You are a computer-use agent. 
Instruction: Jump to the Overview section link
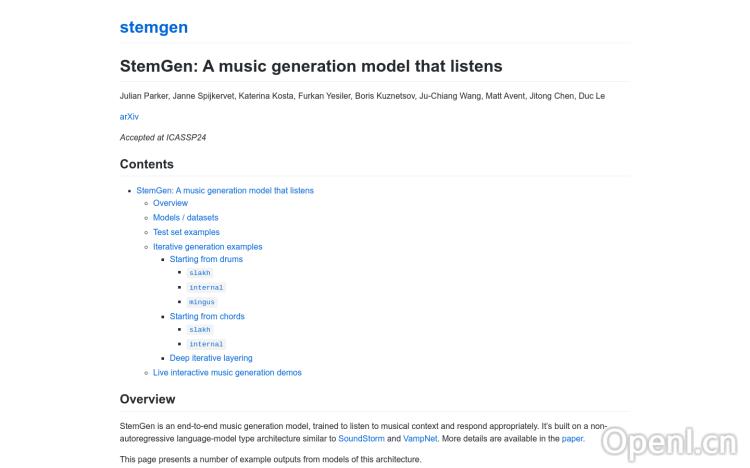(x=170, y=203)
